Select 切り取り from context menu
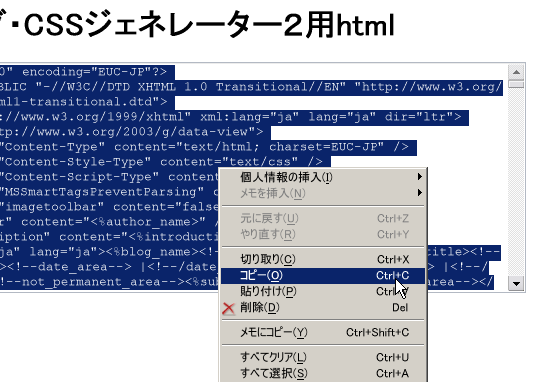The height and width of the screenshot is (382, 550). (x=322, y=259)
